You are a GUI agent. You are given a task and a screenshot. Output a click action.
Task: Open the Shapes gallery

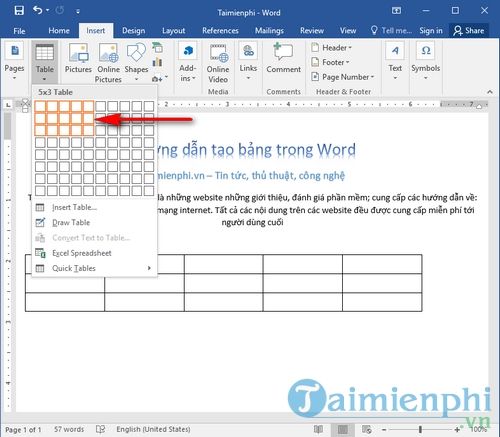tap(136, 62)
